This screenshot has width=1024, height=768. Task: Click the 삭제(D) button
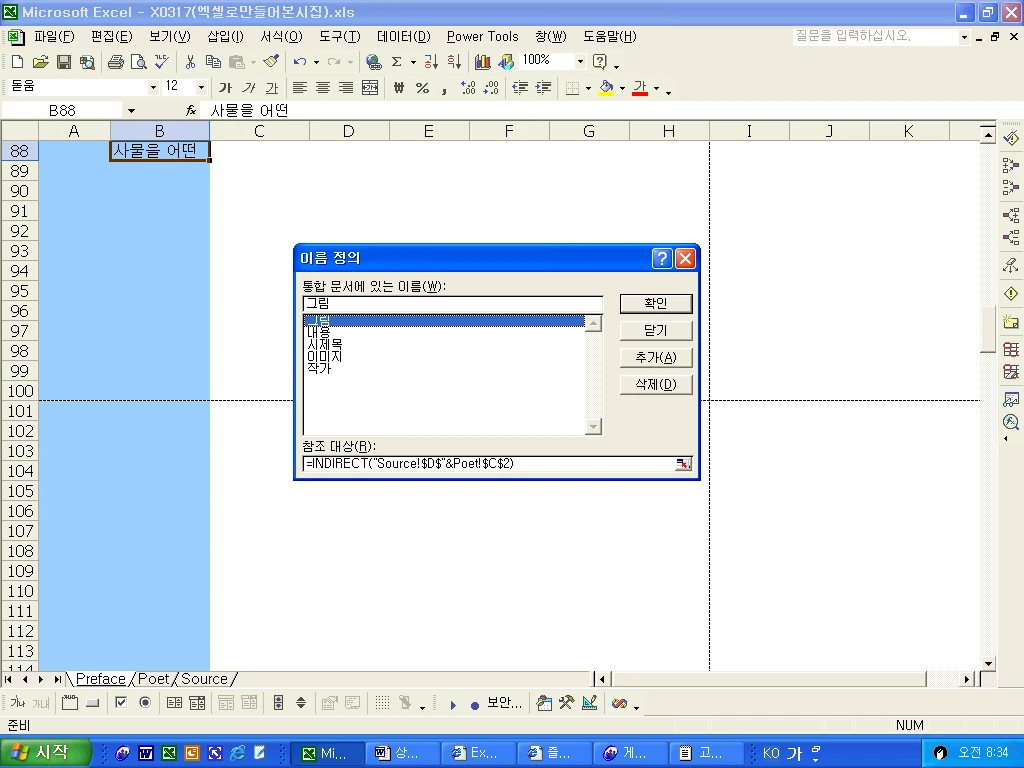coord(656,385)
